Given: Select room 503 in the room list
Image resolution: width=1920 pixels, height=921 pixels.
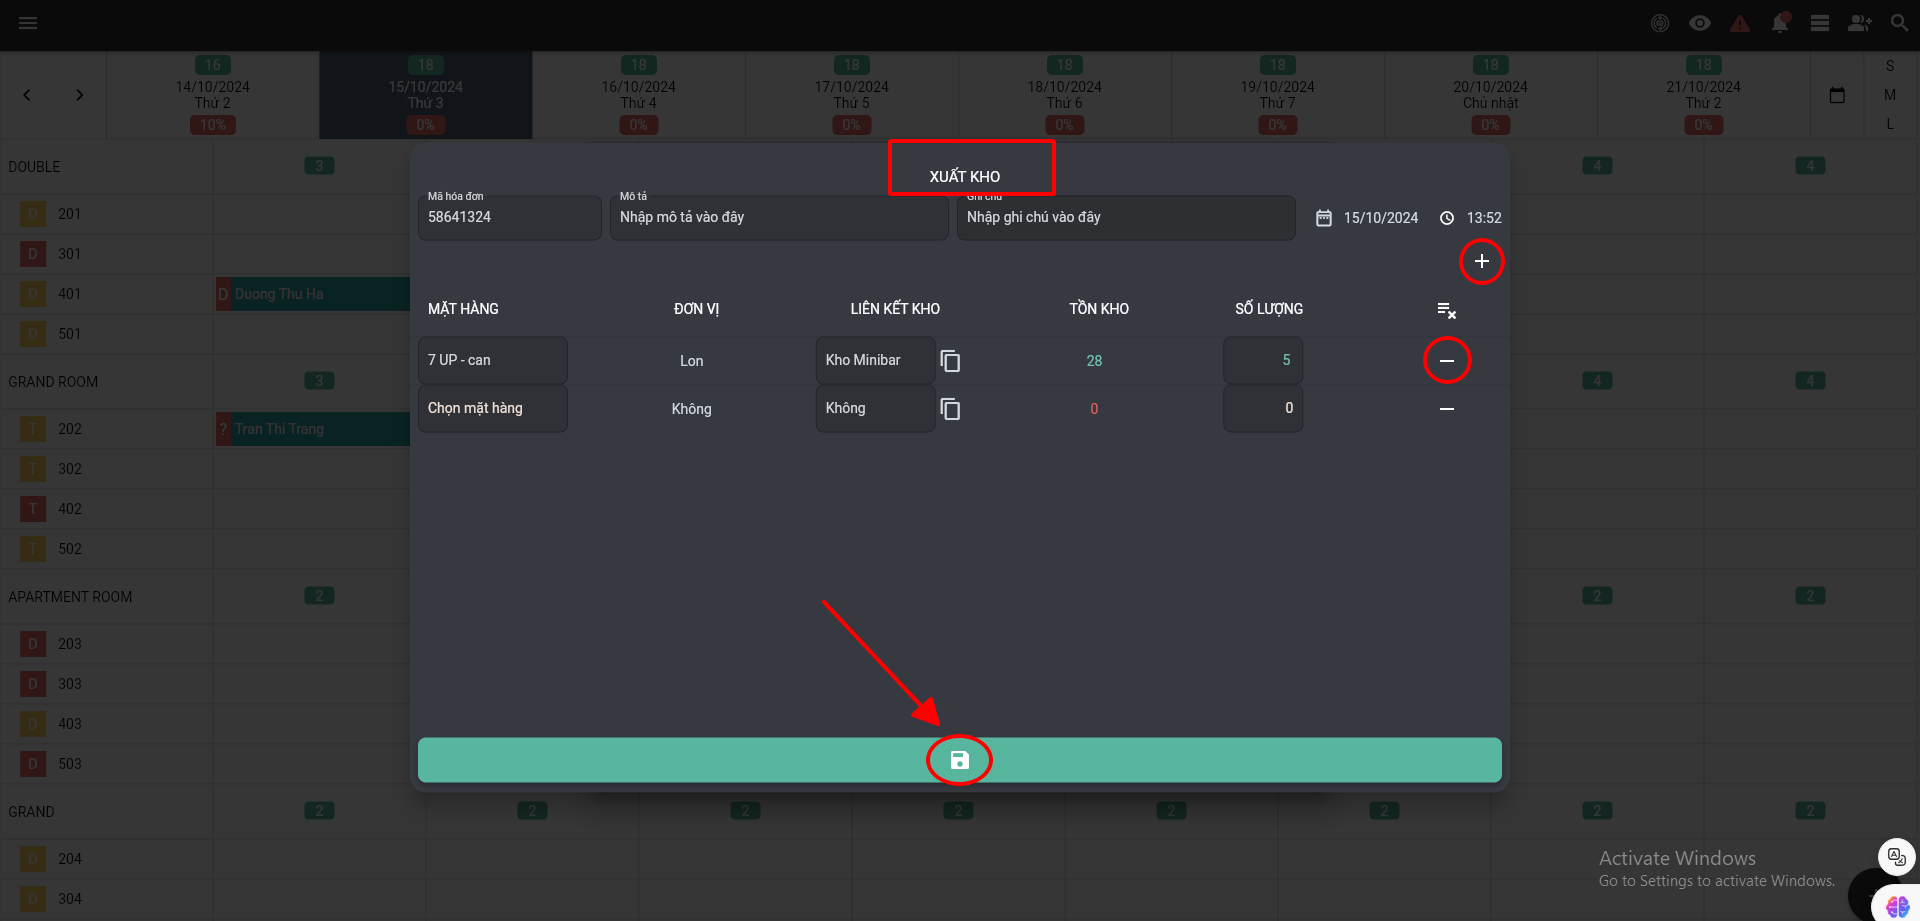Looking at the screenshot, I should (69, 764).
